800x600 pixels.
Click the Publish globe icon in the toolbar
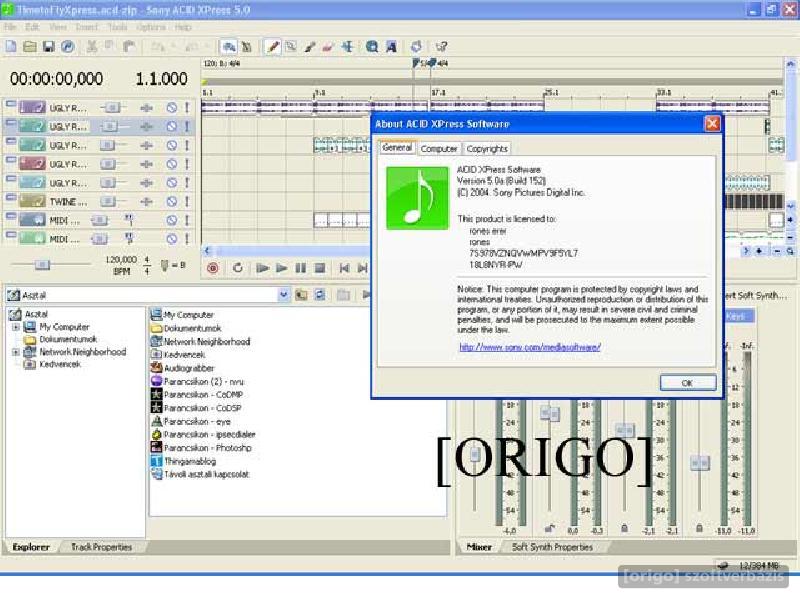click(x=68, y=47)
